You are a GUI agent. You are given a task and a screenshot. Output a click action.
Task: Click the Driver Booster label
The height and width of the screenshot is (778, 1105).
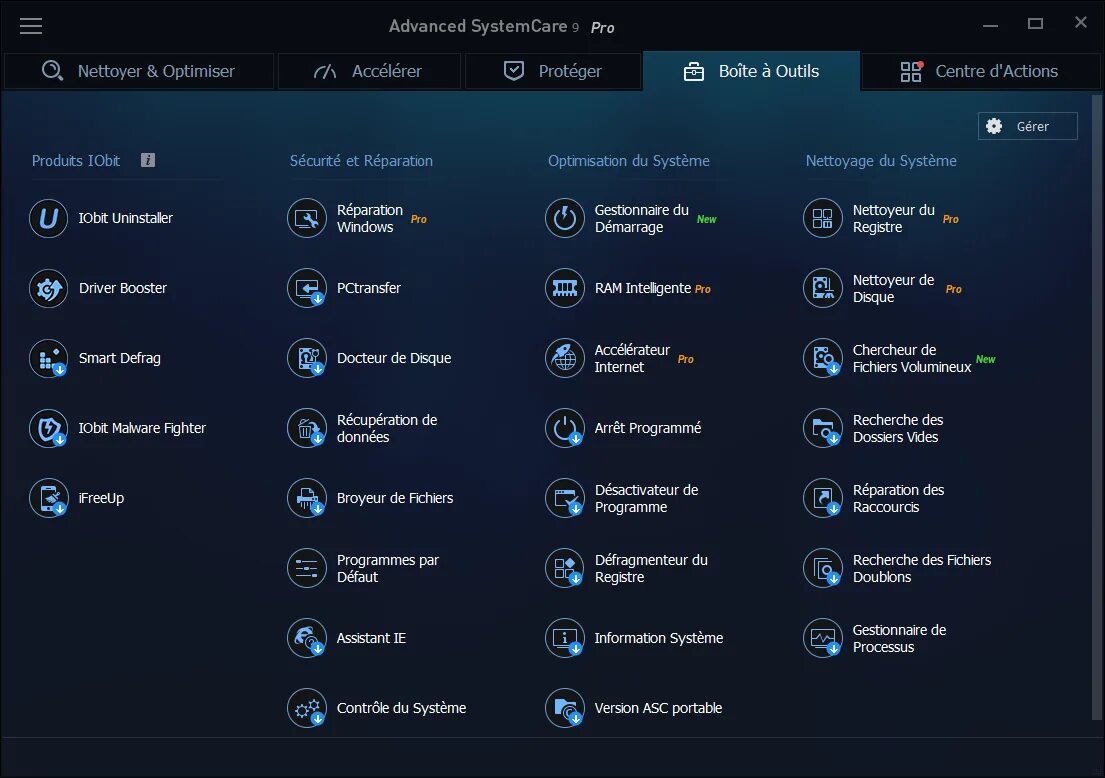123,288
